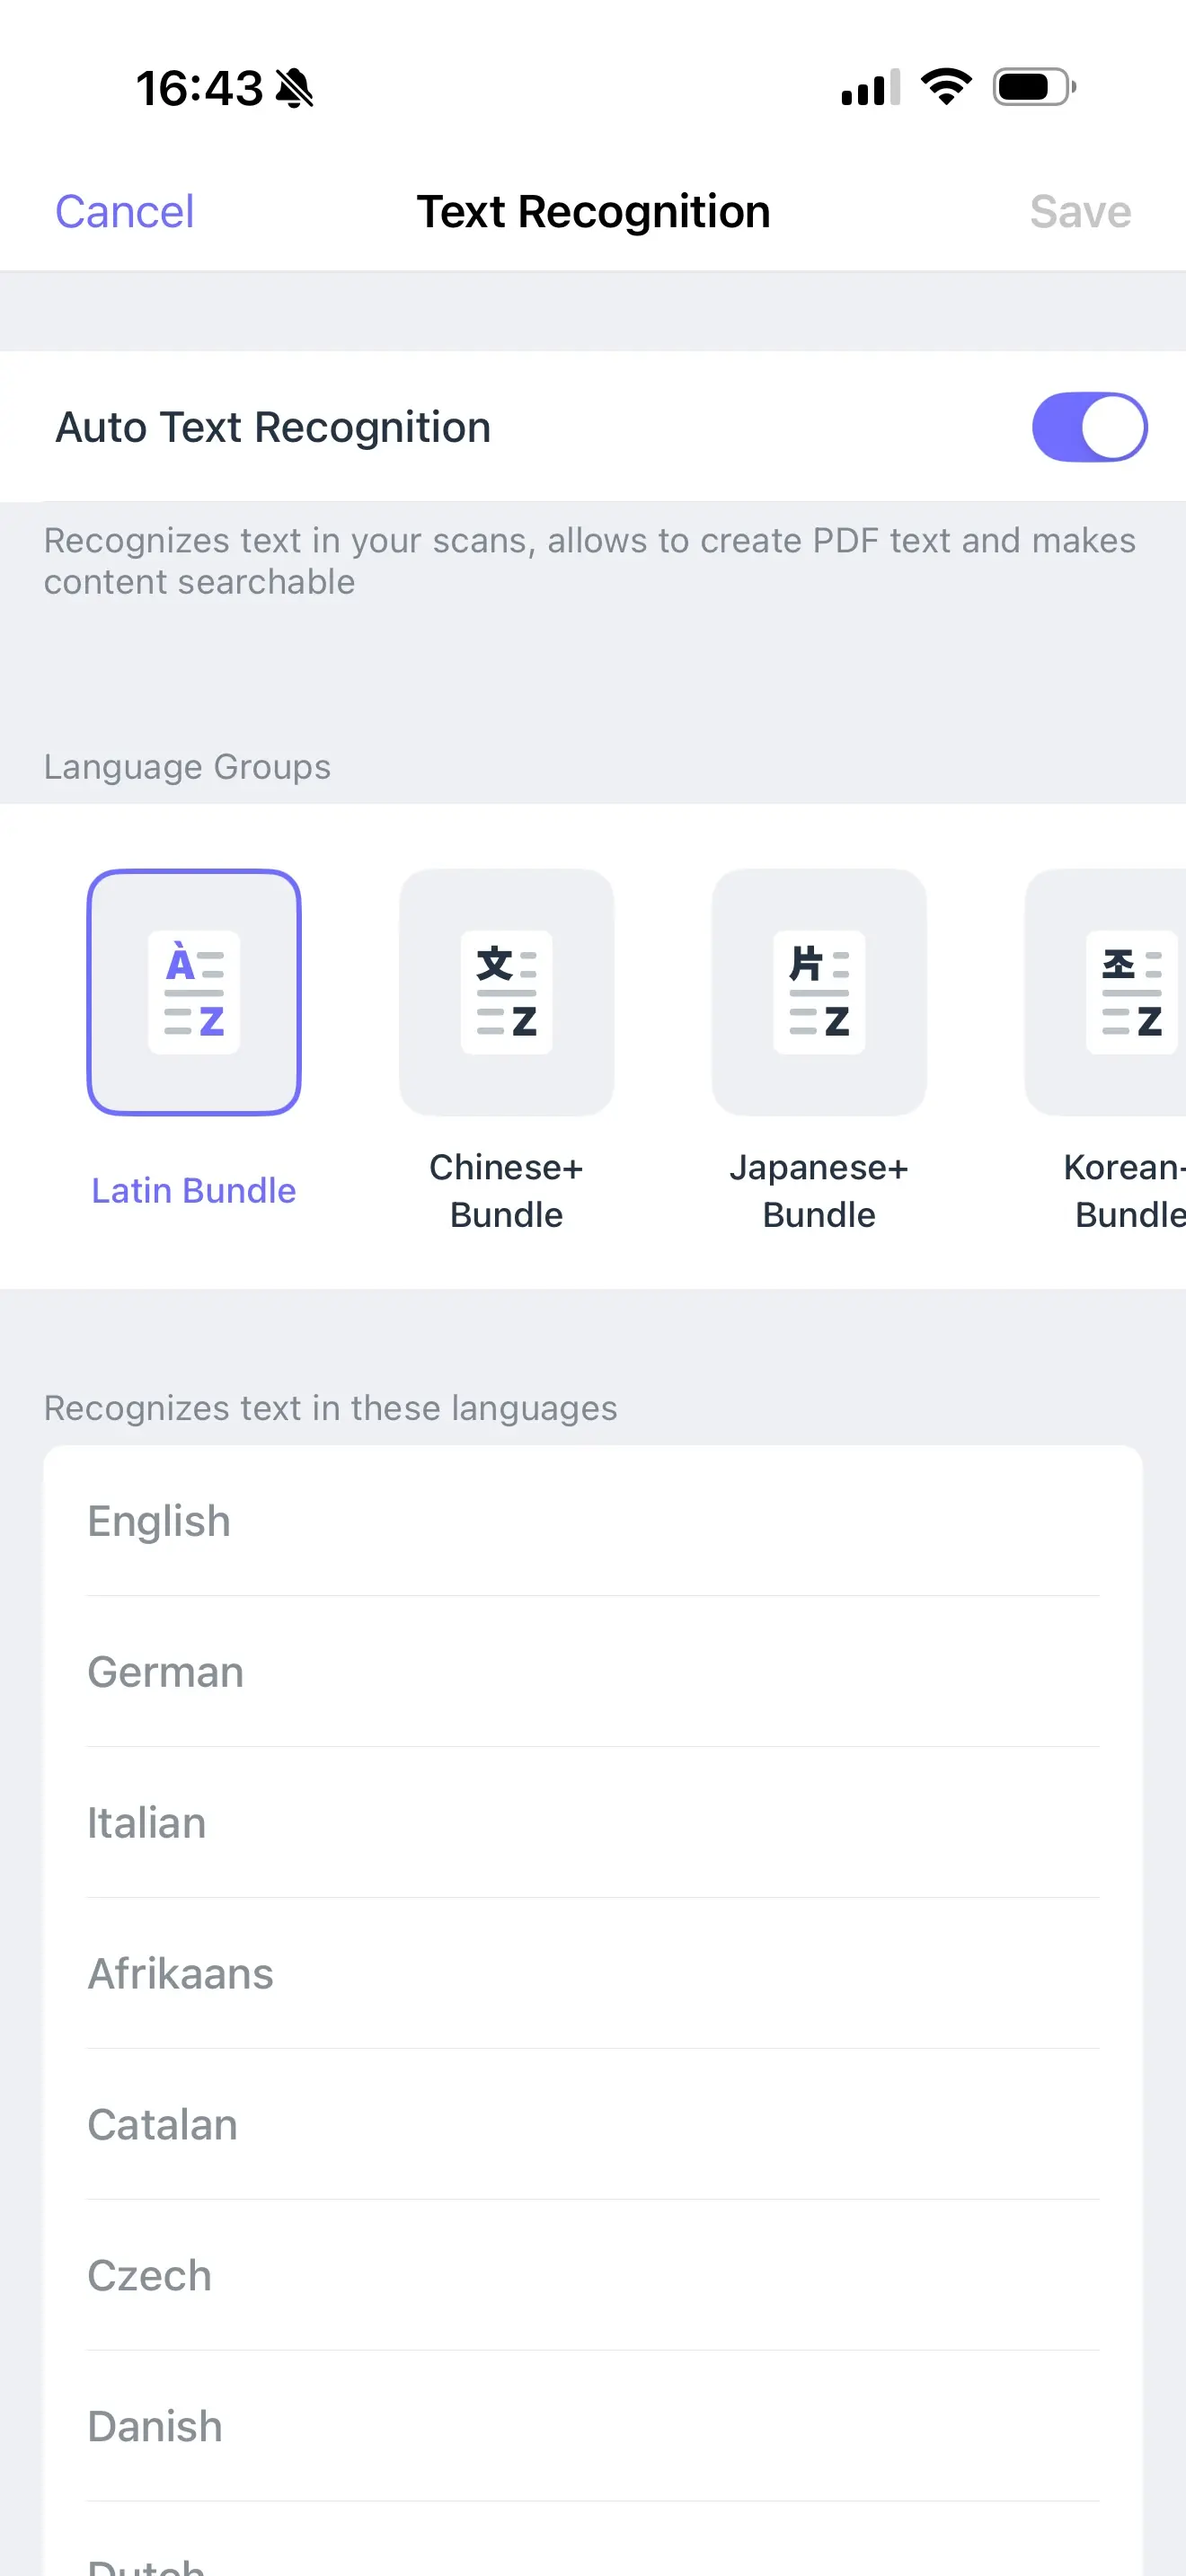The image size is (1186, 2576).
Task: Tap German in the language list
Action: [592, 1672]
